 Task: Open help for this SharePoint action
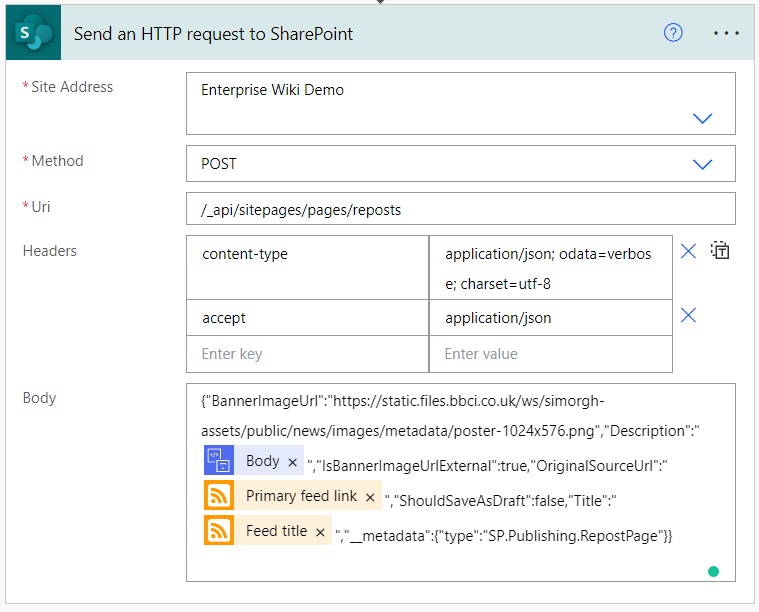(673, 33)
